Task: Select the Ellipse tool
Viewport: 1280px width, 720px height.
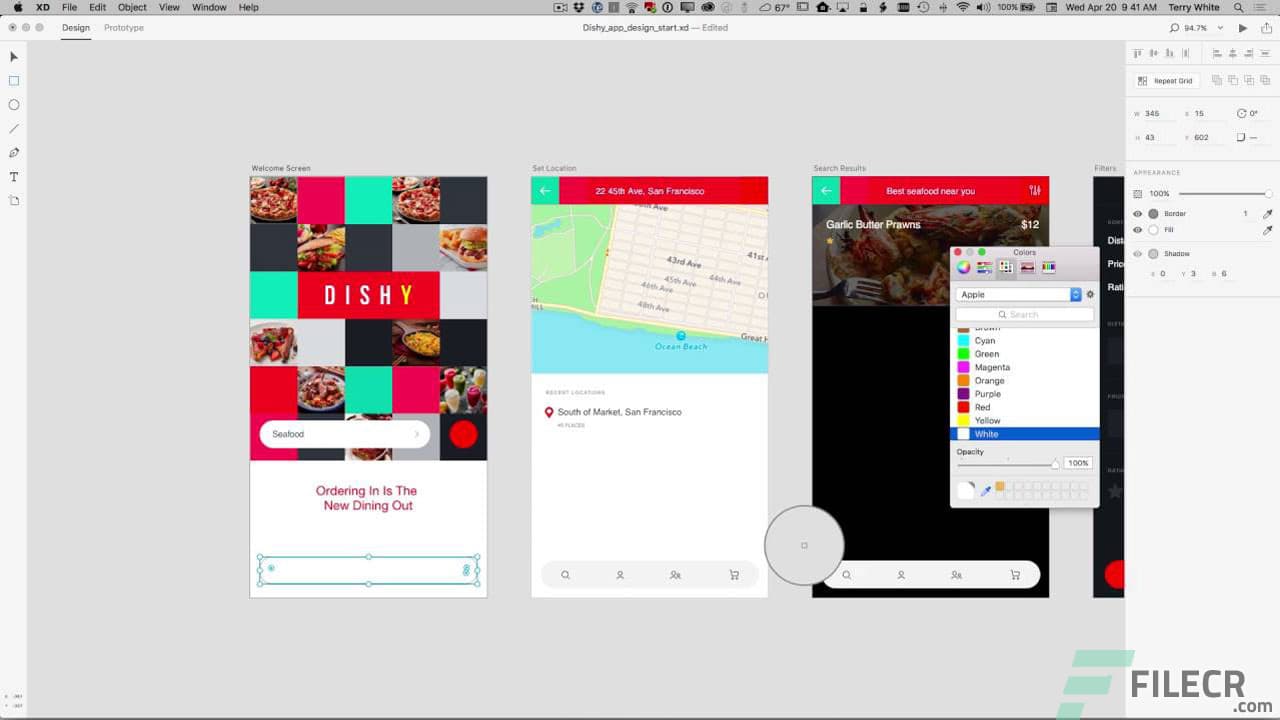Action: click(x=13, y=104)
